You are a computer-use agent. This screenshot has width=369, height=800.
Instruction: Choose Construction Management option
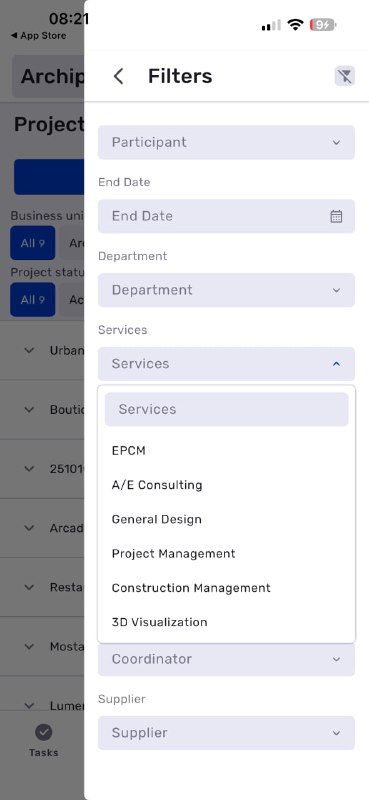[x=191, y=588]
